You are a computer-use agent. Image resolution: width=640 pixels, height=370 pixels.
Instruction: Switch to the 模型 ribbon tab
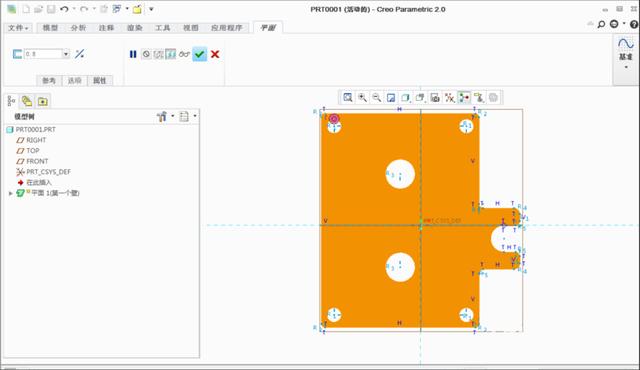(50, 28)
